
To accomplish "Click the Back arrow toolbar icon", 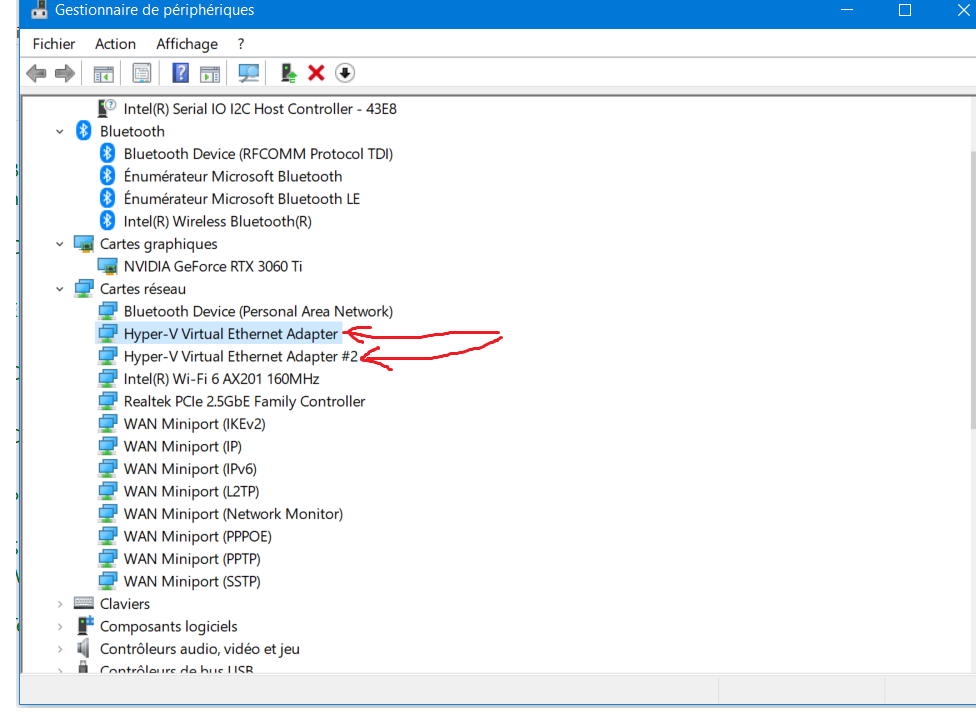I will tap(36, 73).
